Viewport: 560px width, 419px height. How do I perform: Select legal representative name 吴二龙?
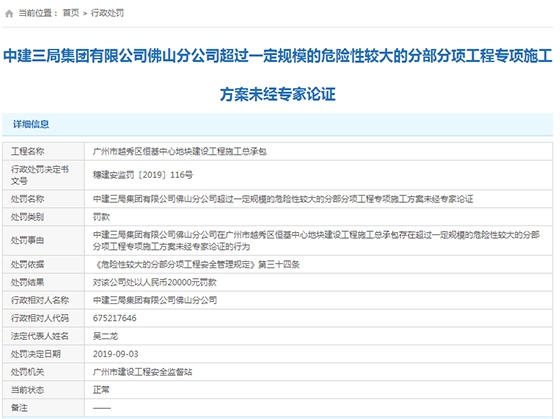coord(105,336)
